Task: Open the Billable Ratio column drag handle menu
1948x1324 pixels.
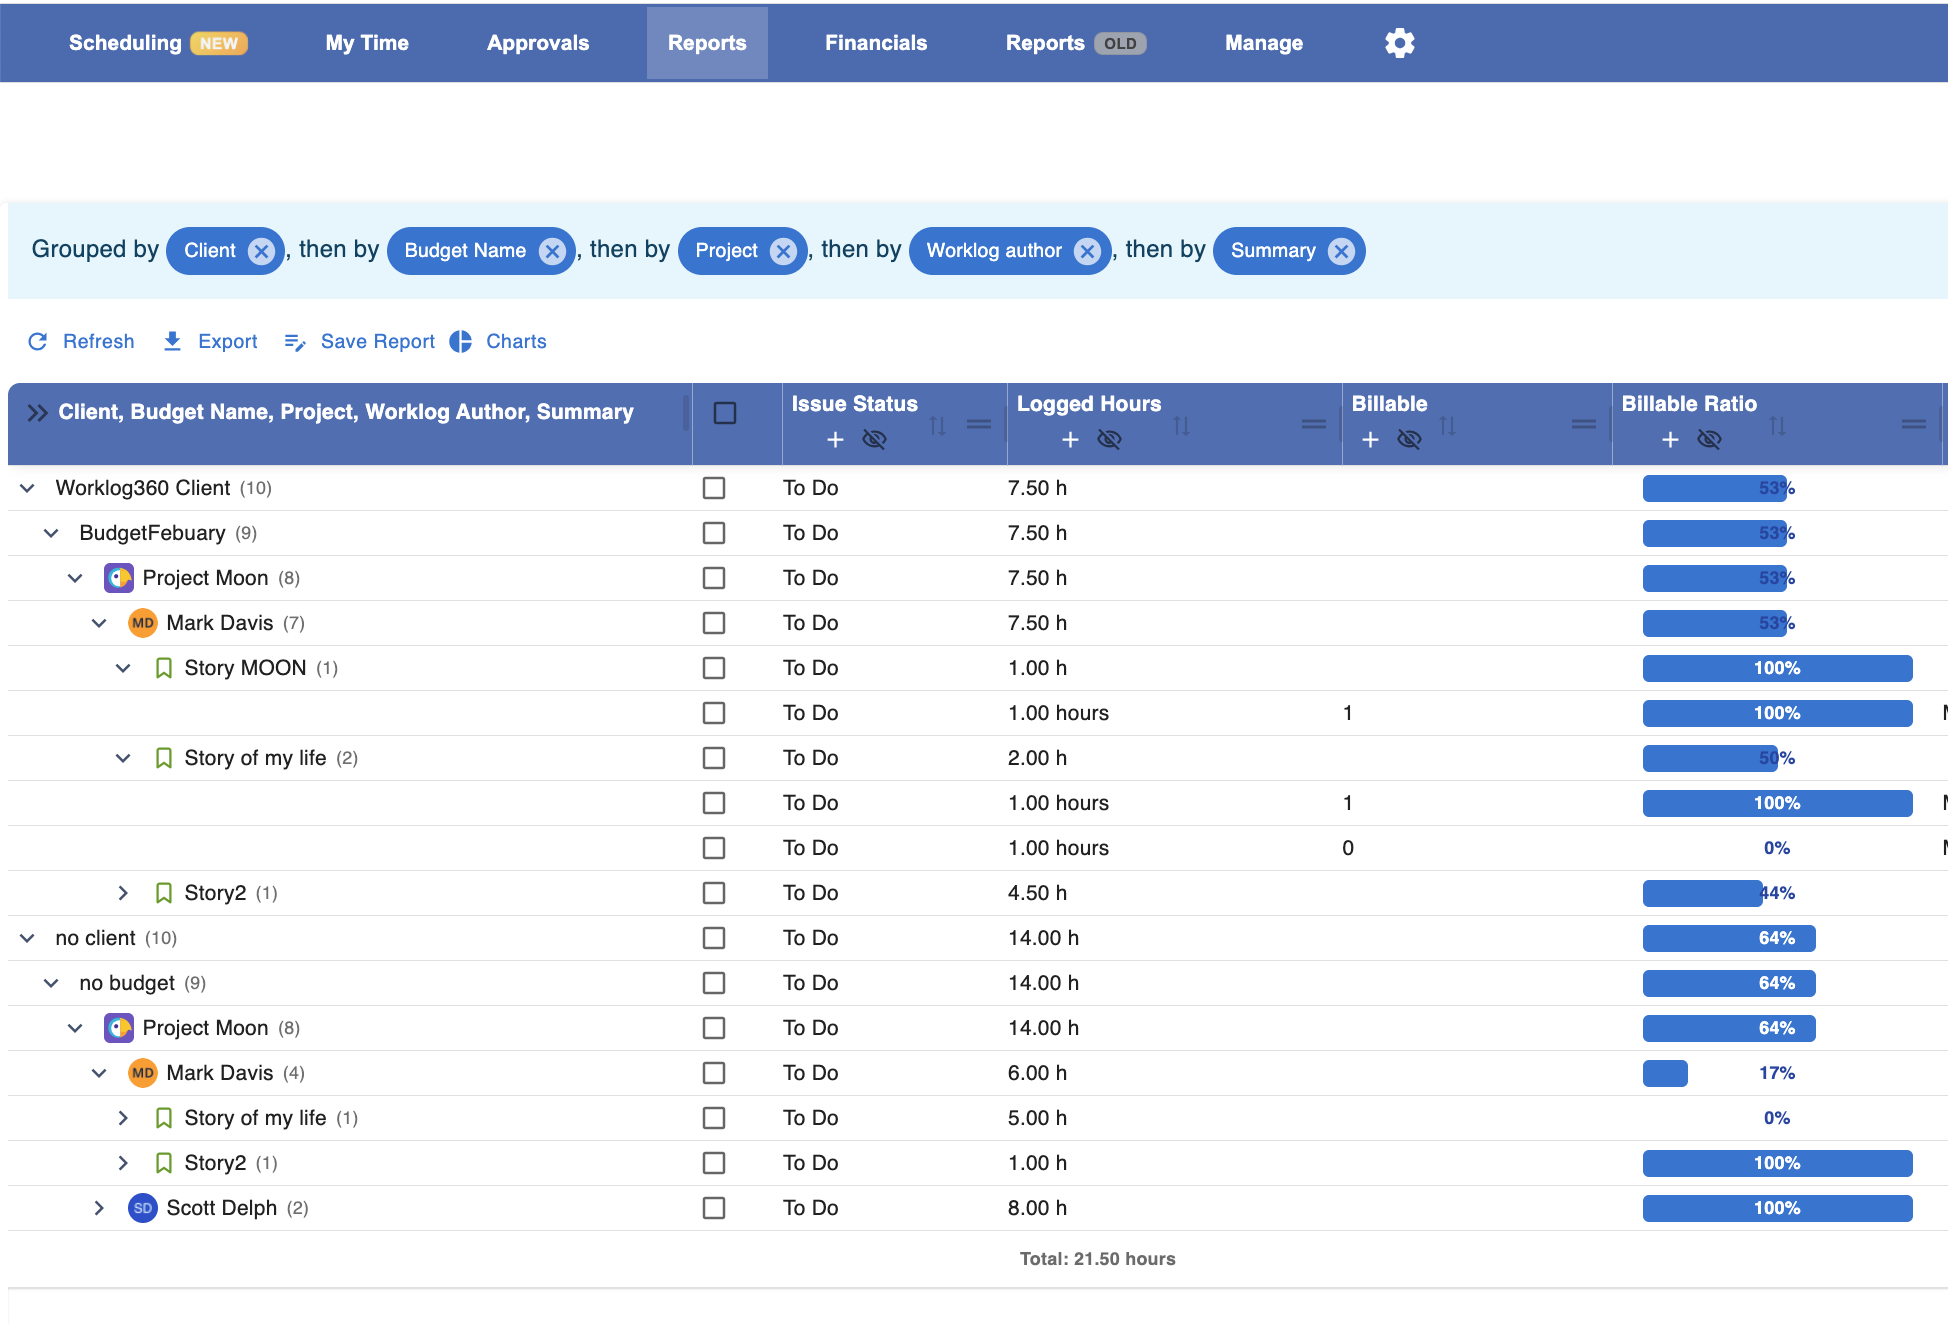Action: pos(1914,425)
